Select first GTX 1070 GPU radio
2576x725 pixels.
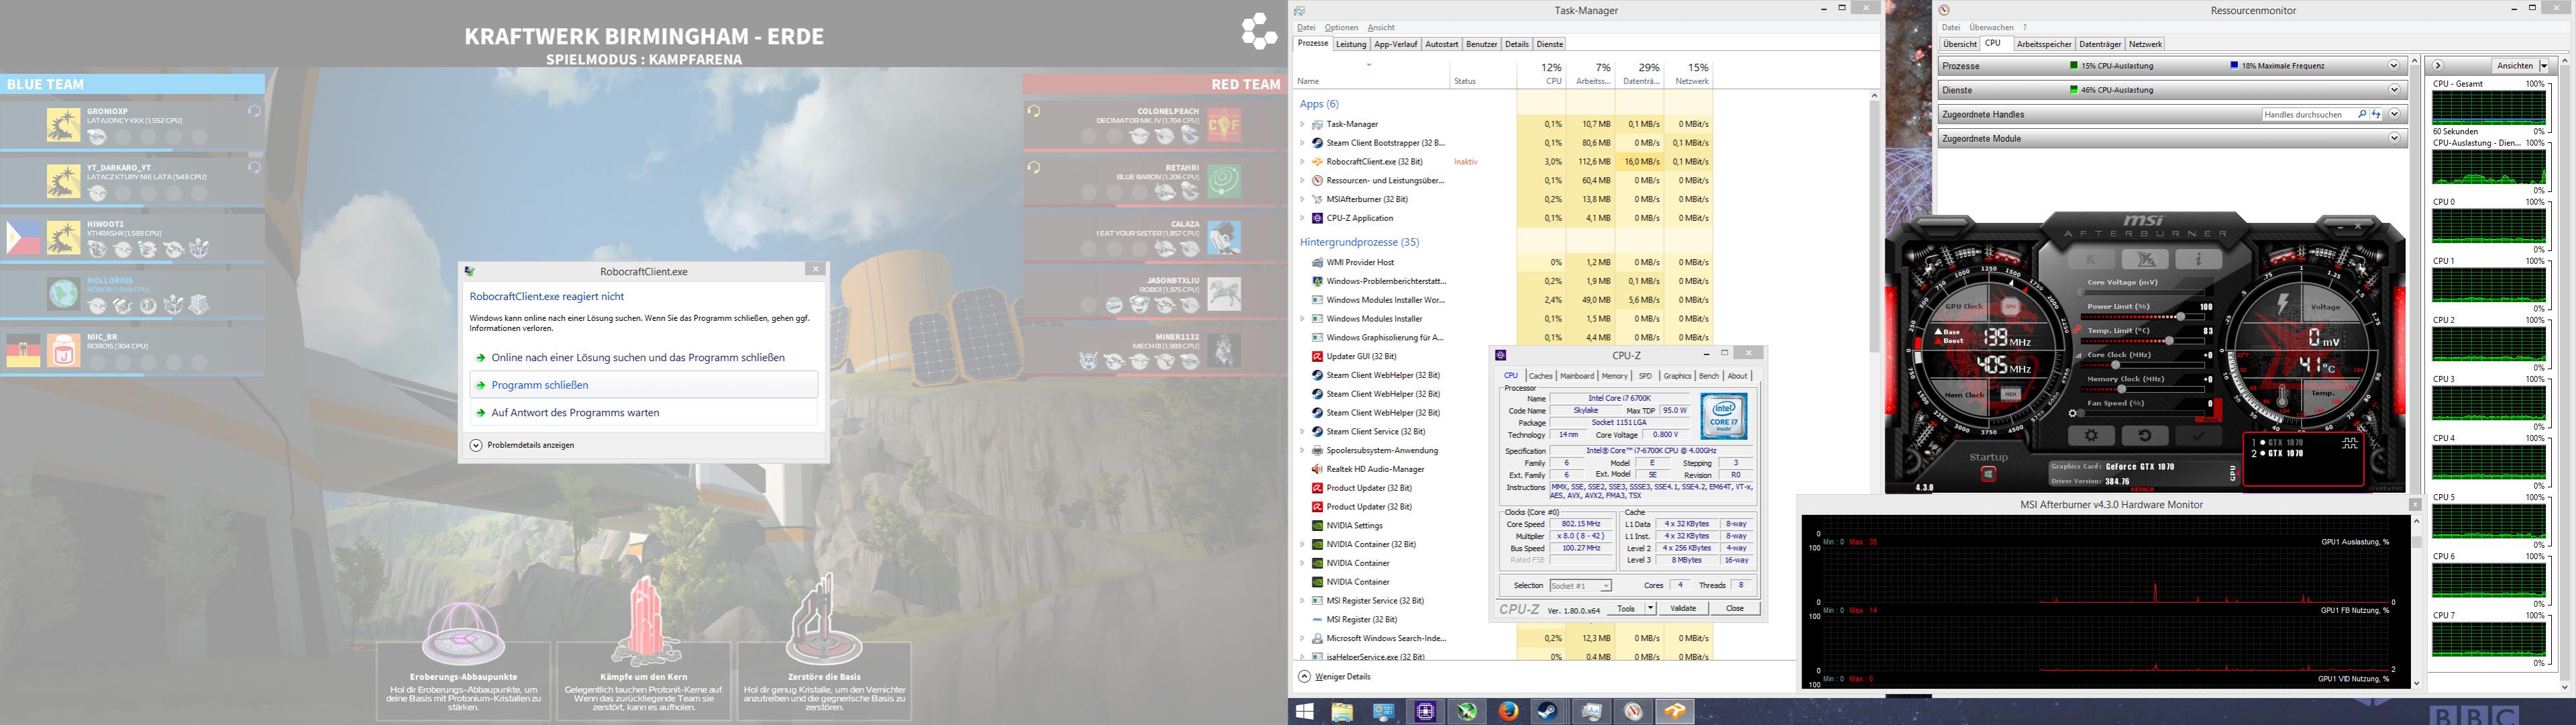pos(2263,442)
